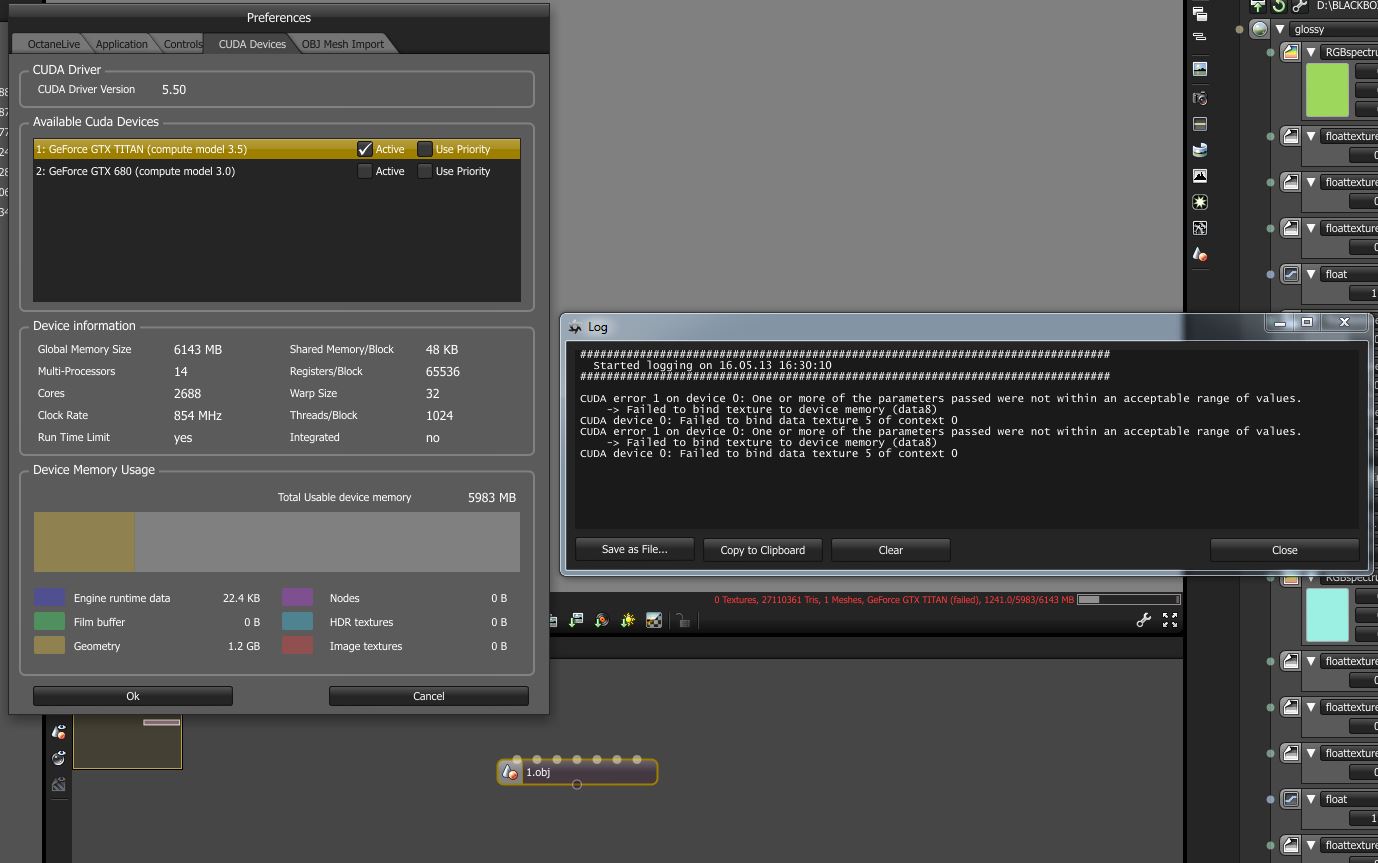Click the green reload arrow in node inspector
The height and width of the screenshot is (863, 1378).
(x=1278, y=6)
